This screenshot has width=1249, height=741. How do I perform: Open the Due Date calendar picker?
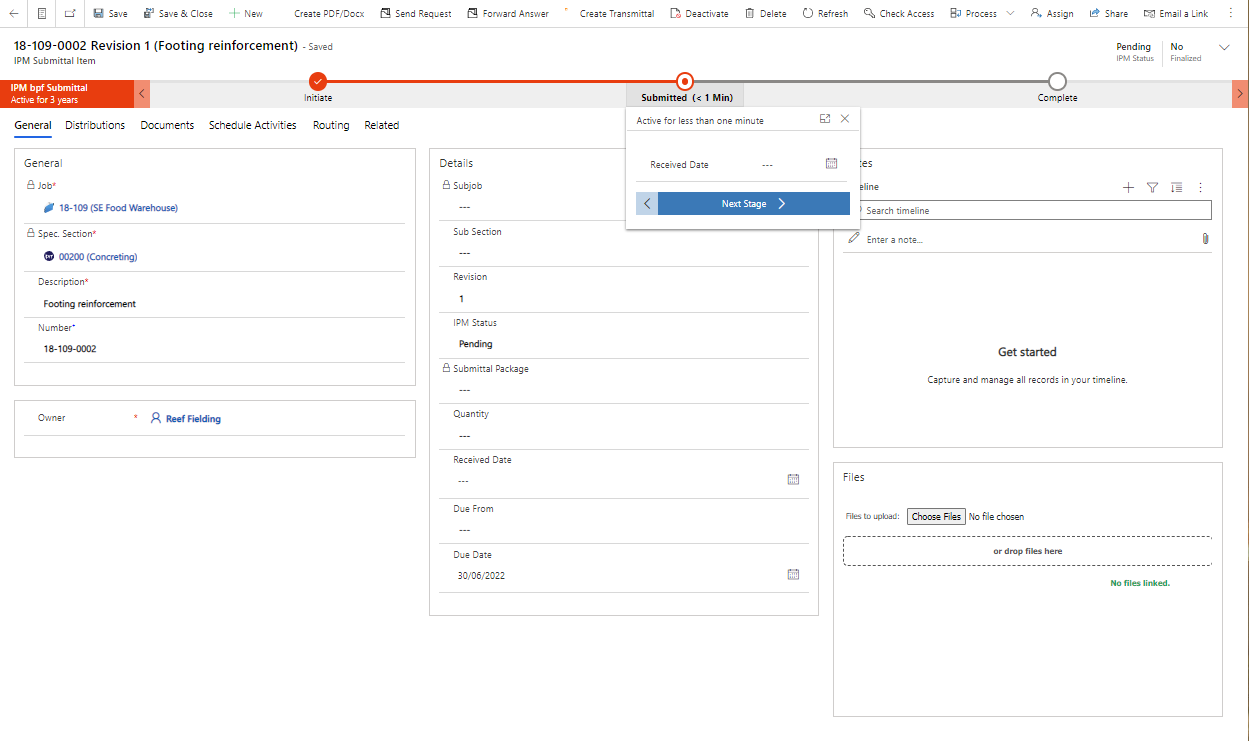(793, 574)
